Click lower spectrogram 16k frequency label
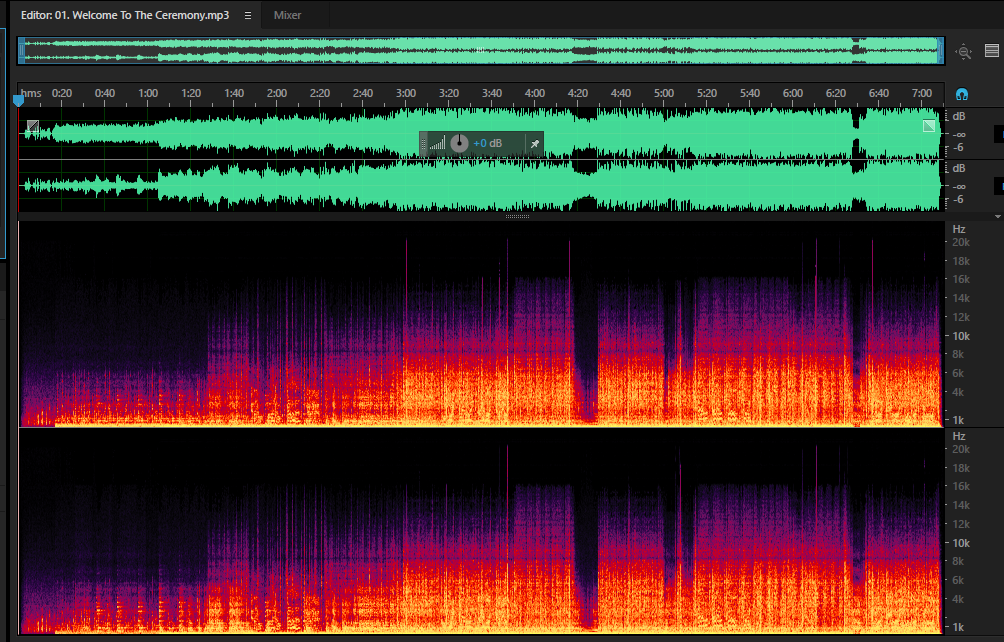 click(961, 486)
